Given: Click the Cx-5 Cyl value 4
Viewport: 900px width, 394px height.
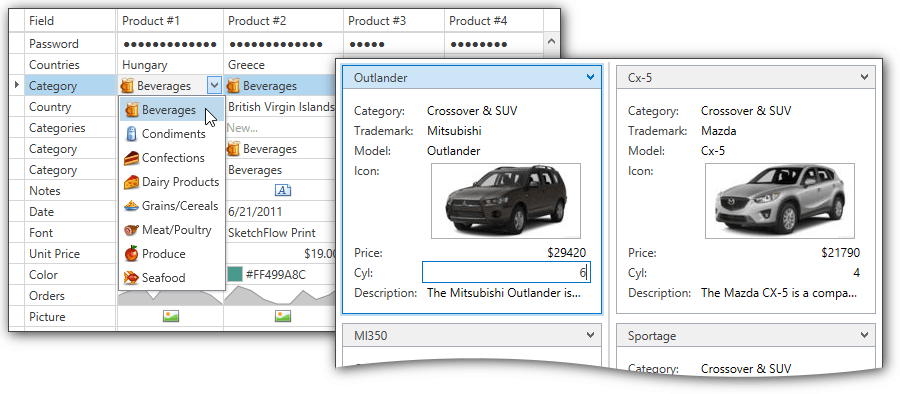Looking at the screenshot, I should point(856,273).
